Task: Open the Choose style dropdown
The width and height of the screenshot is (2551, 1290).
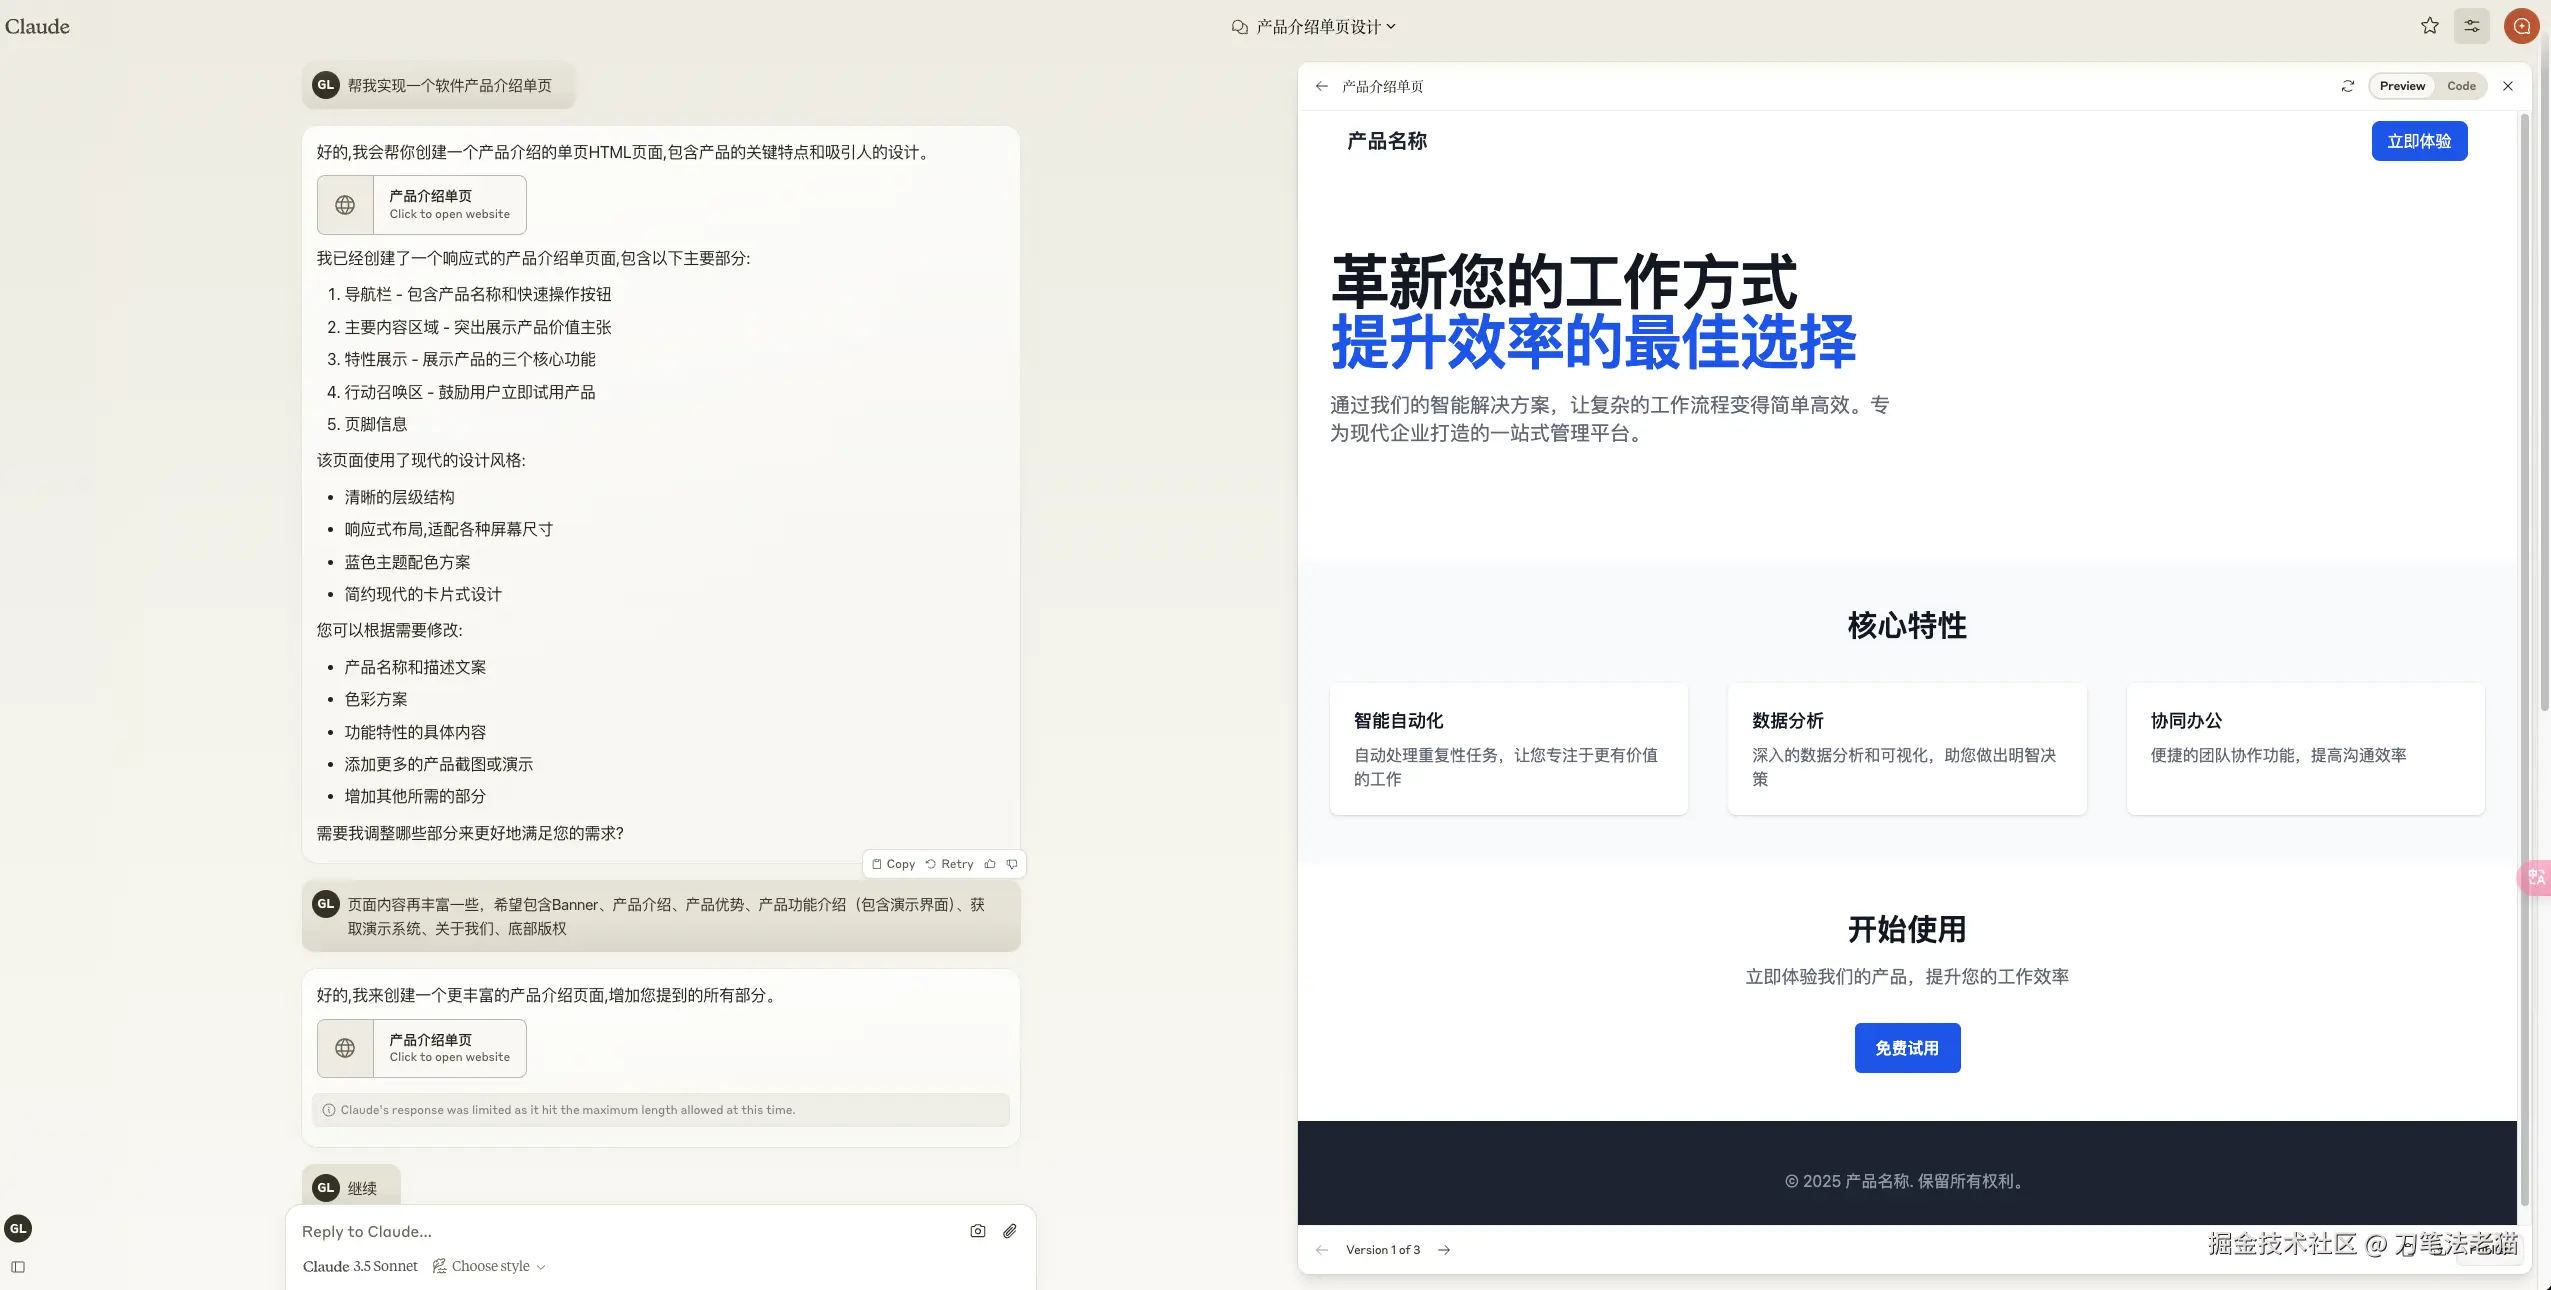Action: click(489, 1266)
